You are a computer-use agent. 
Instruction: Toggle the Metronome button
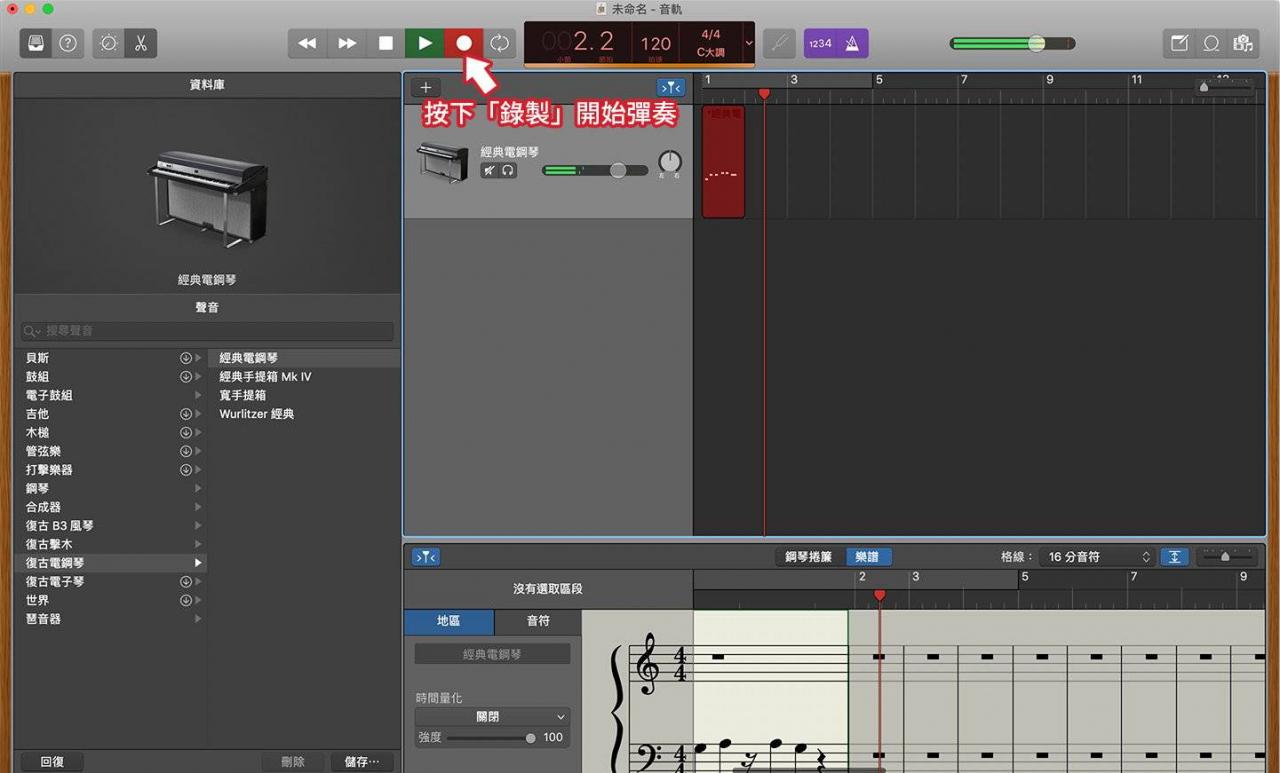click(x=852, y=43)
